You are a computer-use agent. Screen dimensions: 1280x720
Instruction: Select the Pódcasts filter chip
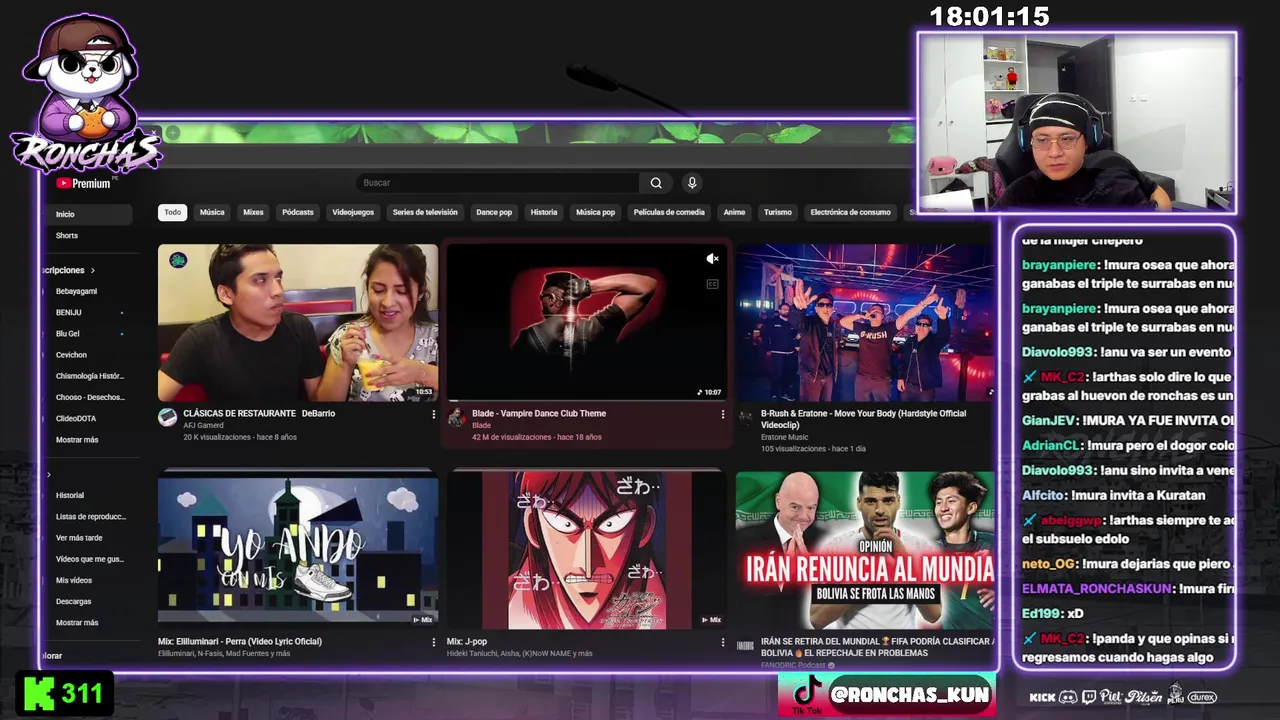pyautogui.click(x=297, y=212)
